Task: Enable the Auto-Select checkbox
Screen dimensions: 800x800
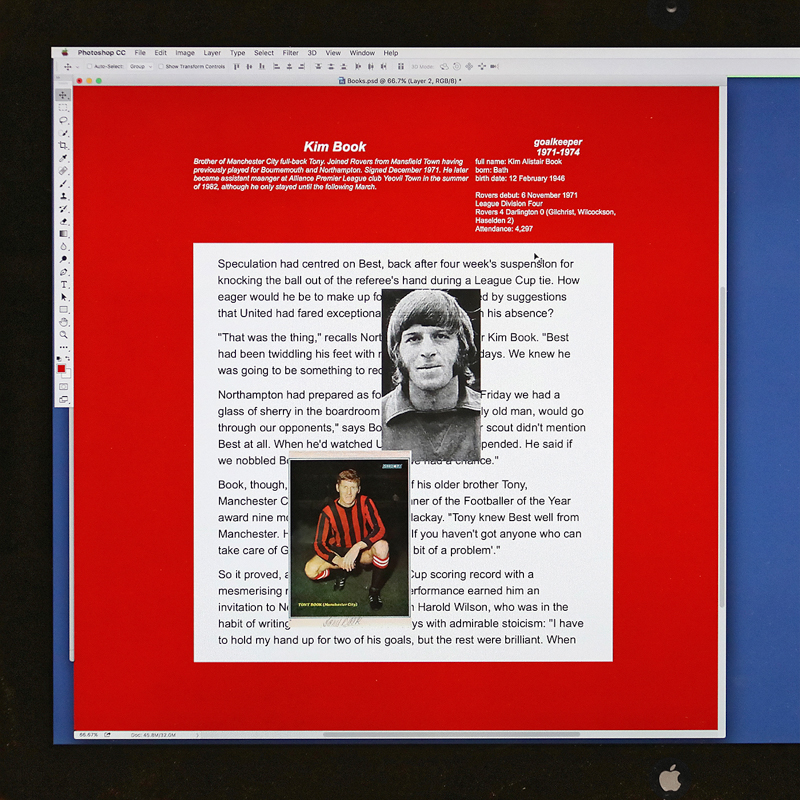Action: coord(89,66)
